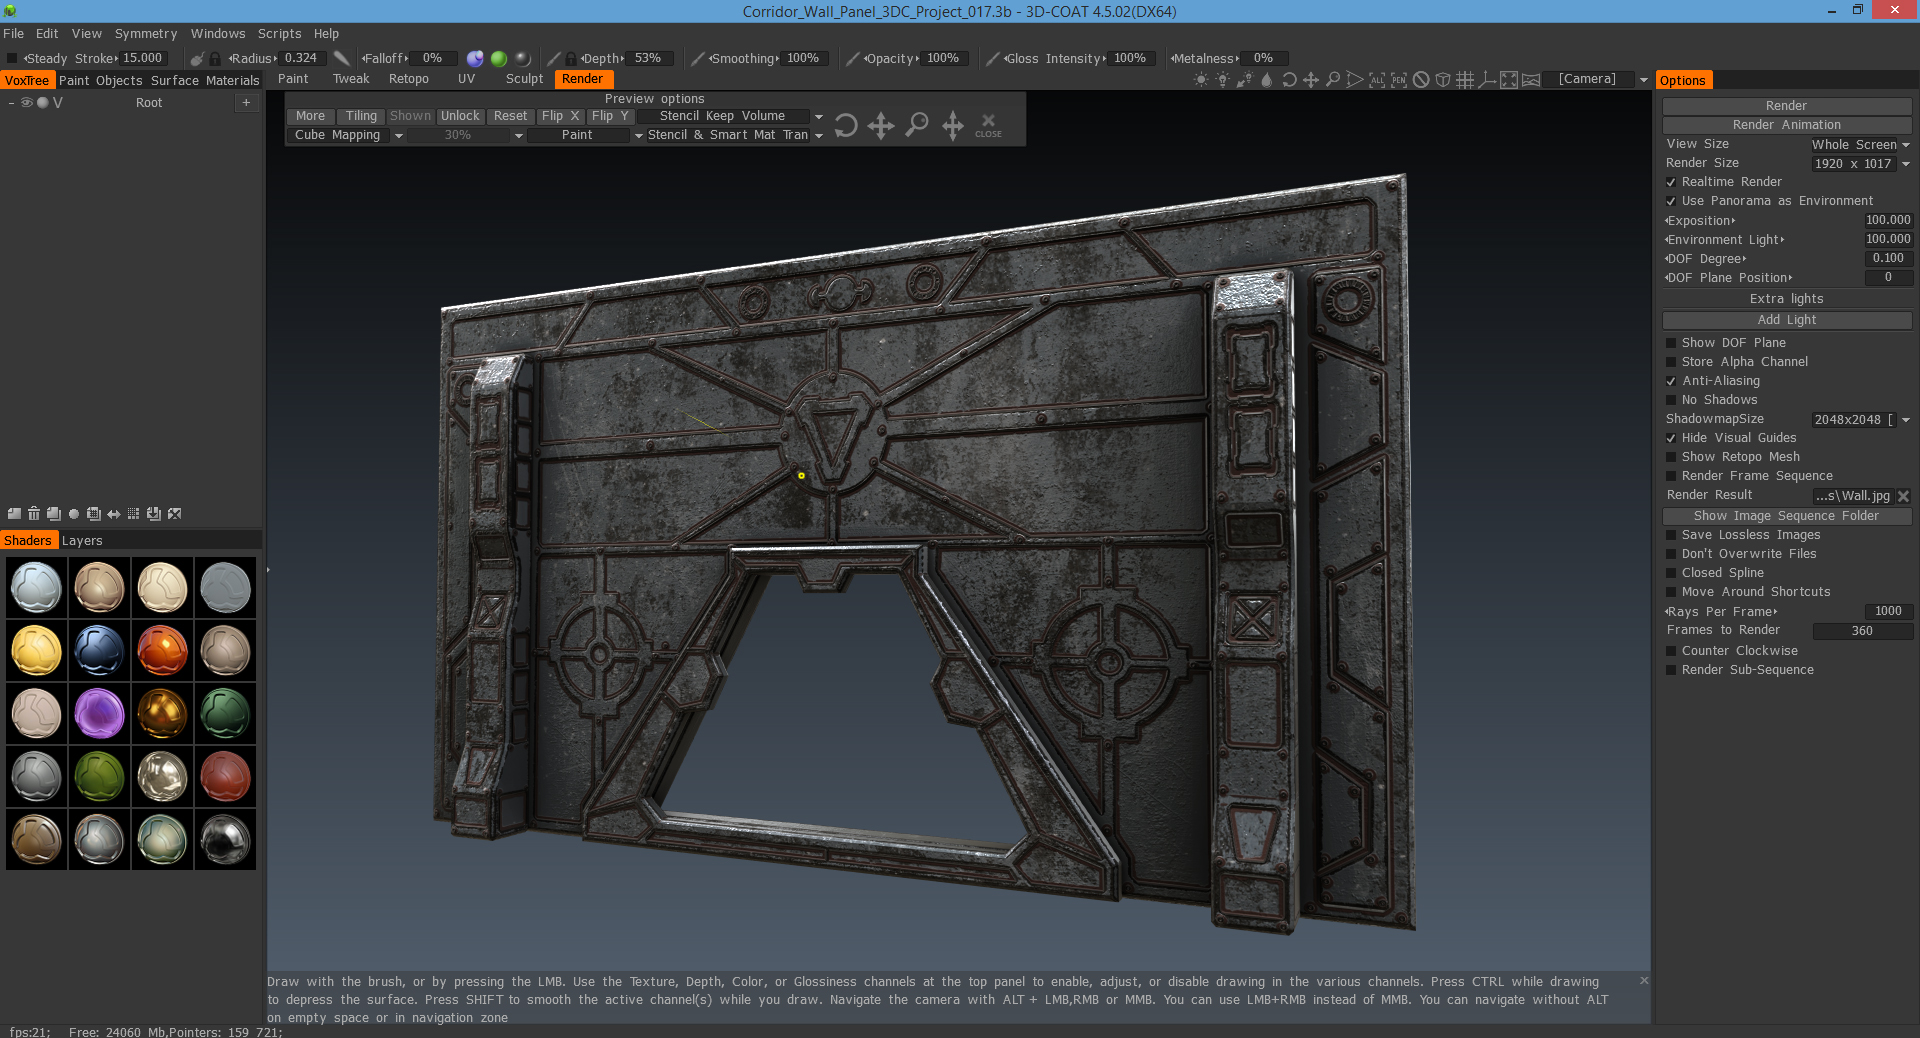Viewport: 1920px width, 1038px height.
Task: Click the panorama environment icon
Action: click(x=1531, y=80)
